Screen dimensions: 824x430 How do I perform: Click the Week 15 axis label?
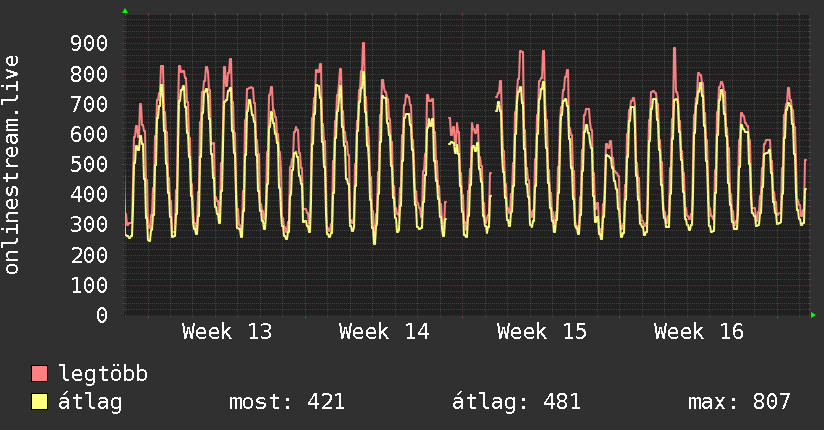[542, 332]
